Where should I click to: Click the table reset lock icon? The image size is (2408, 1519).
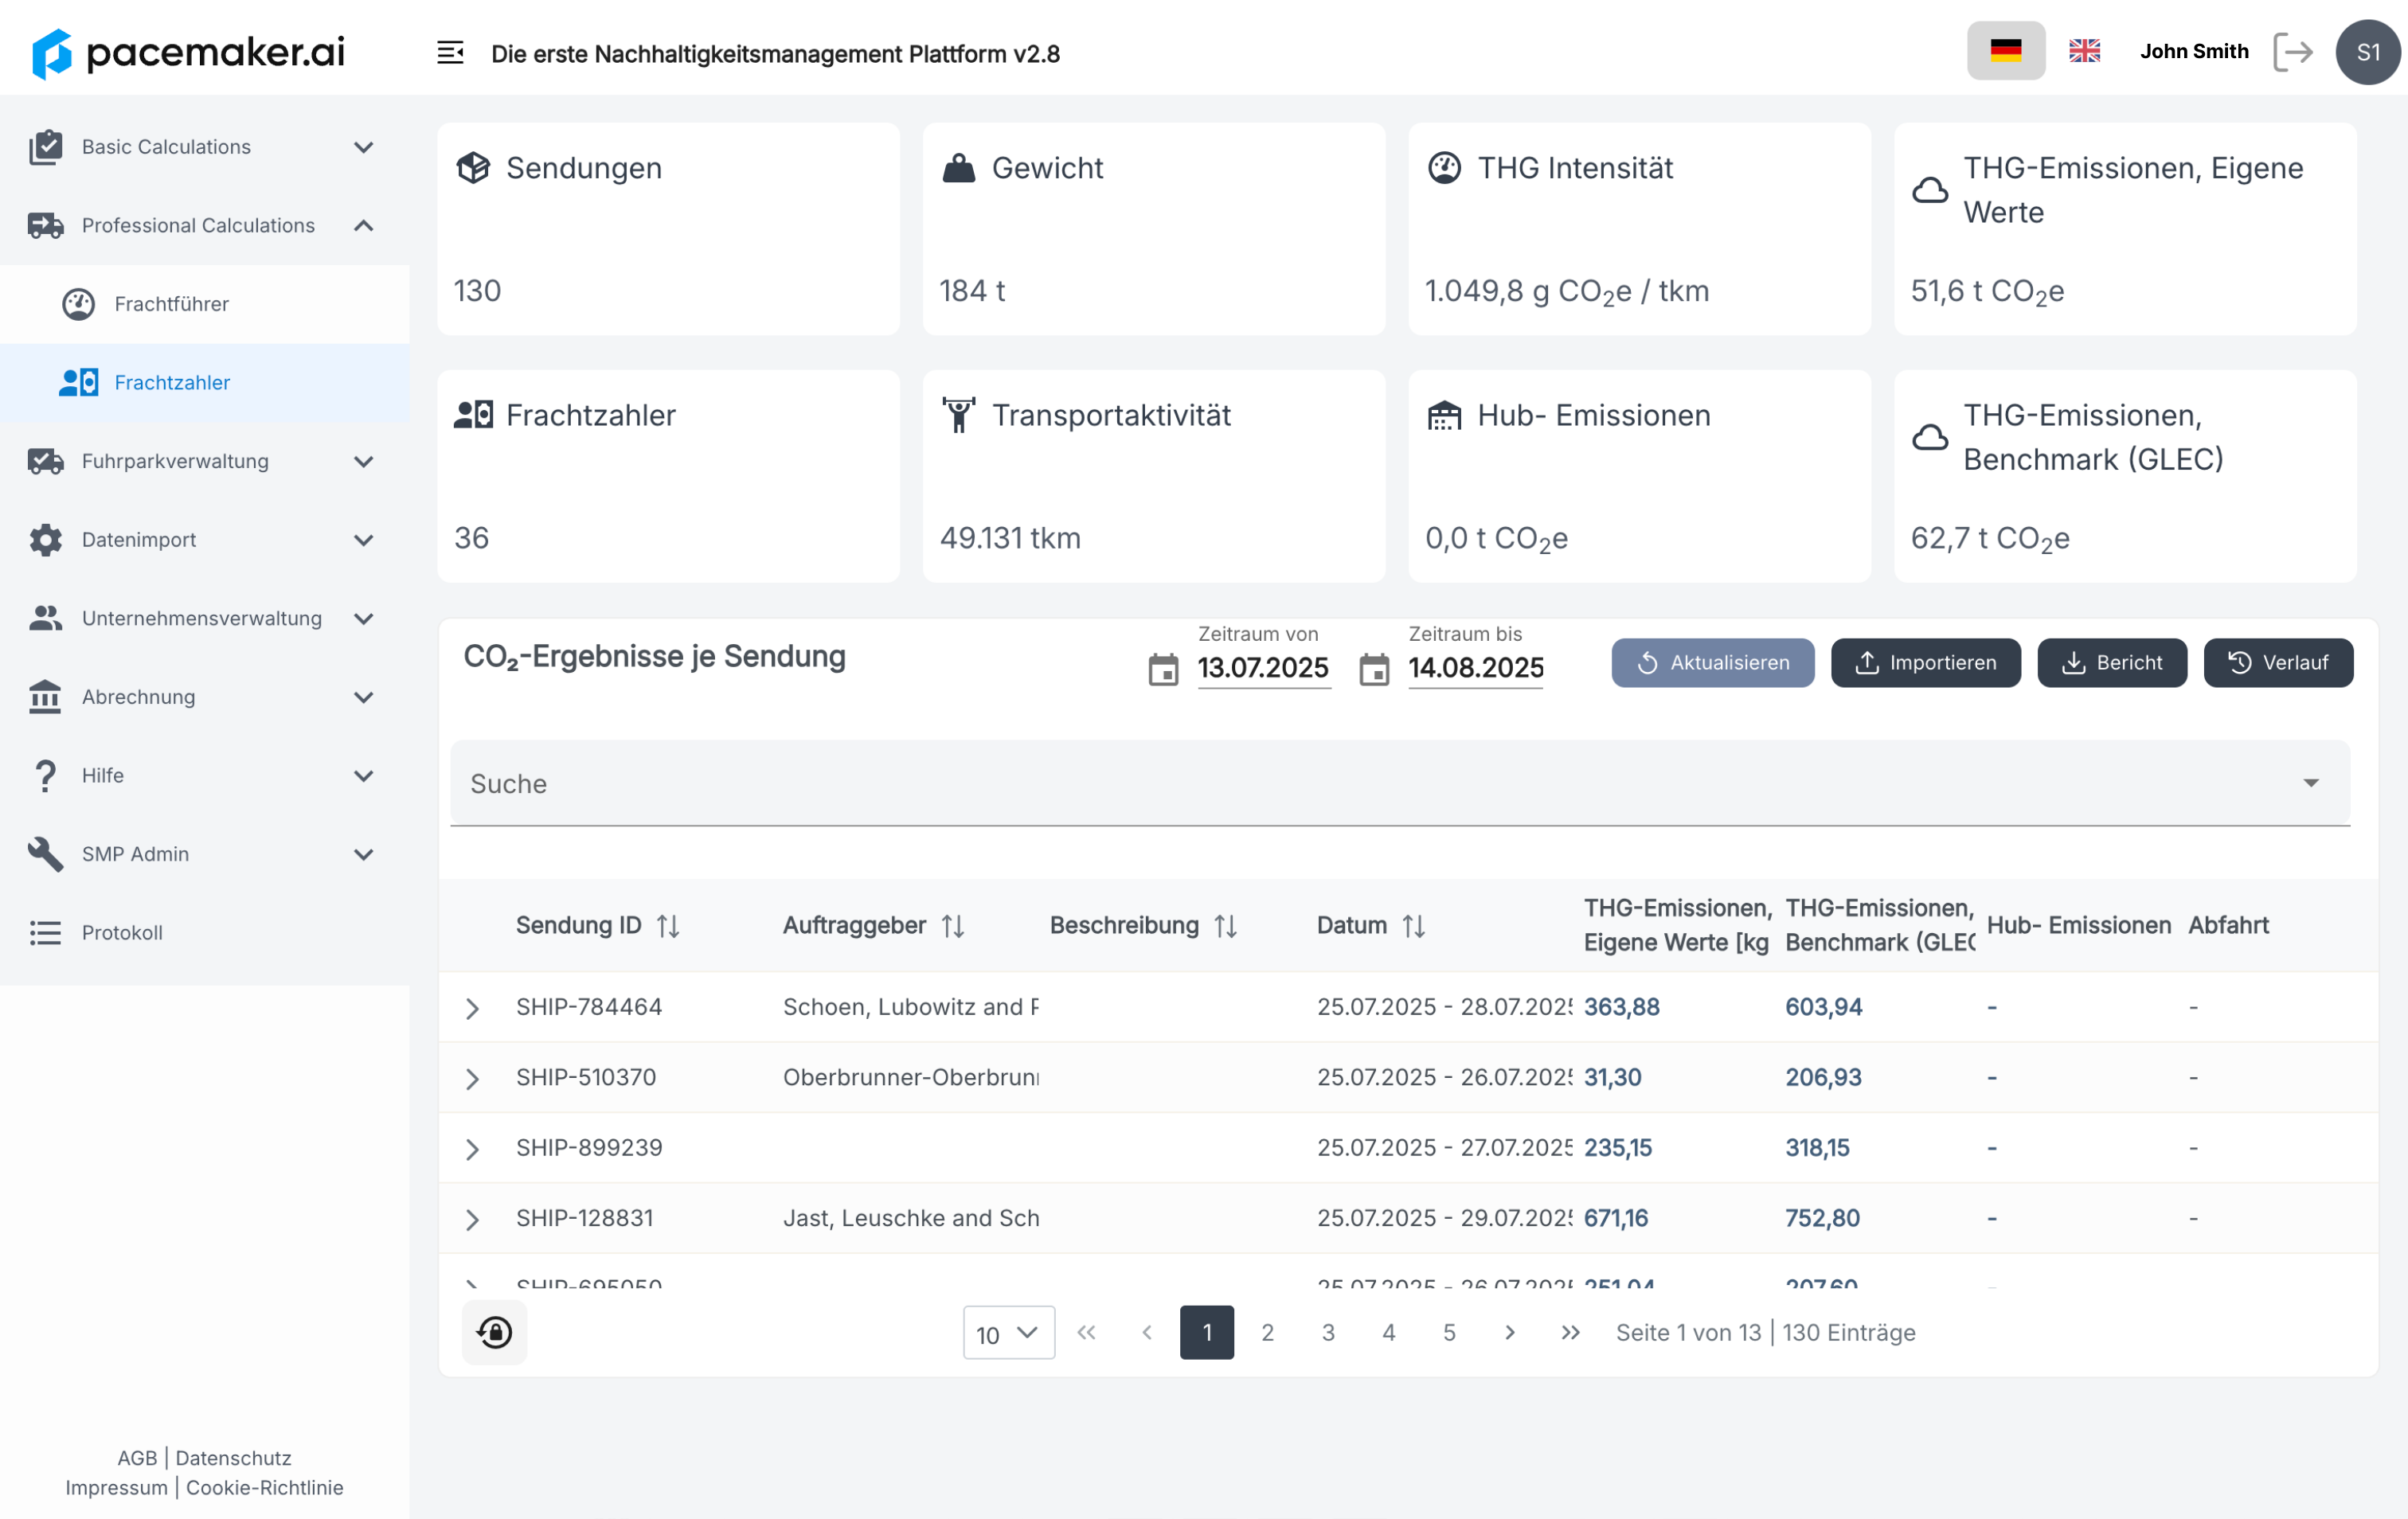(x=494, y=1332)
